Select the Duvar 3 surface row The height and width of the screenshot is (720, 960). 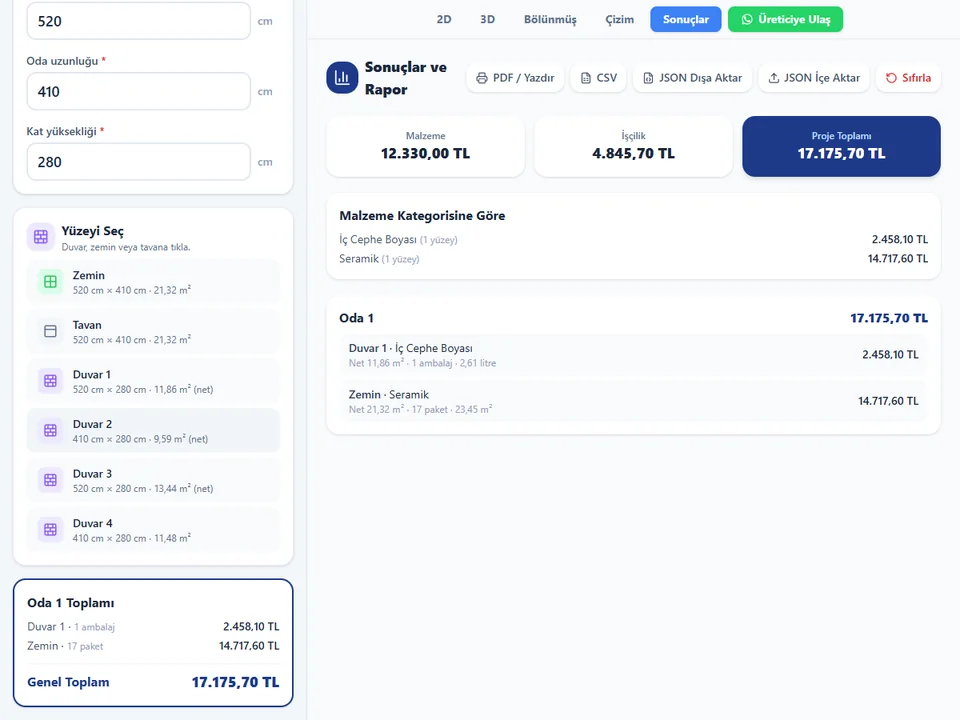tap(153, 480)
